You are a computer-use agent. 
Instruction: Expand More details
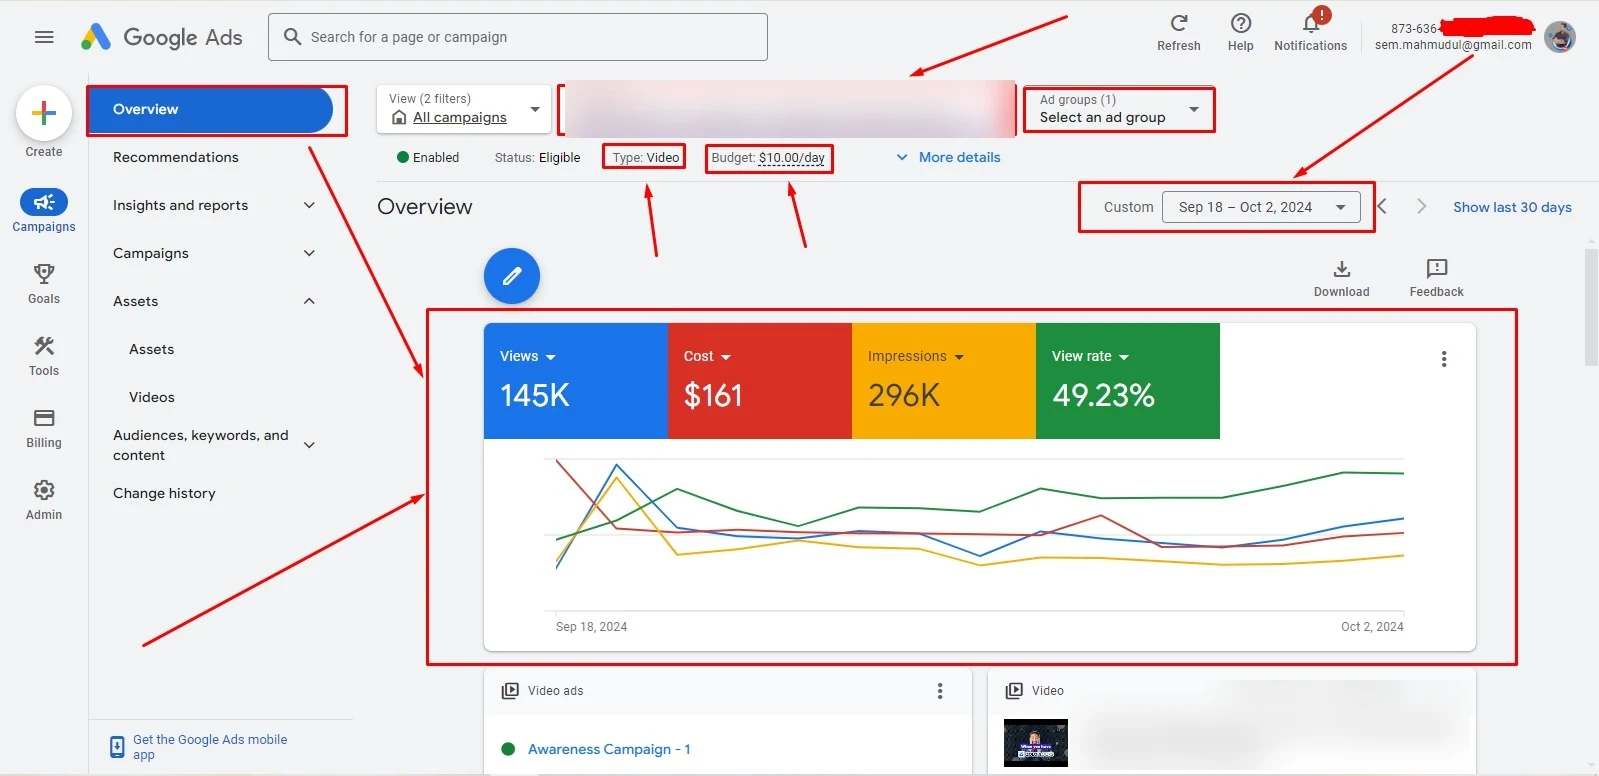click(x=948, y=157)
